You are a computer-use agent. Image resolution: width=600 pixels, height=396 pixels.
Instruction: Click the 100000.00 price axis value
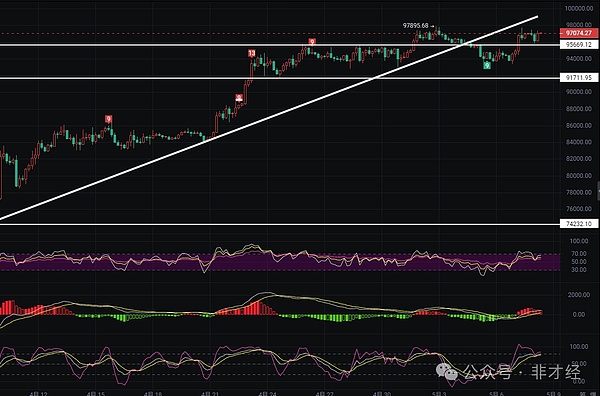click(x=579, y=8)
